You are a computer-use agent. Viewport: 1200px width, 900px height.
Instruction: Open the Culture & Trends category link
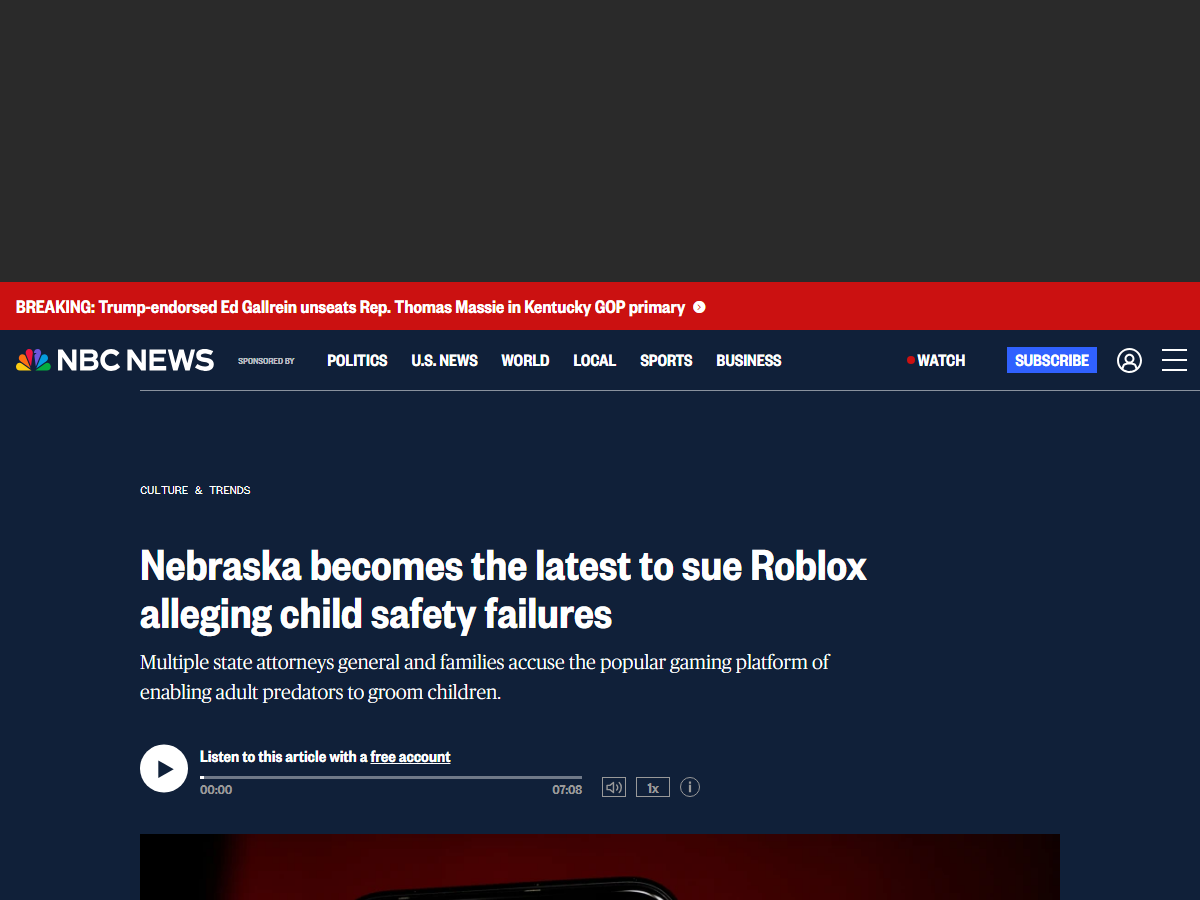point(195,490)
